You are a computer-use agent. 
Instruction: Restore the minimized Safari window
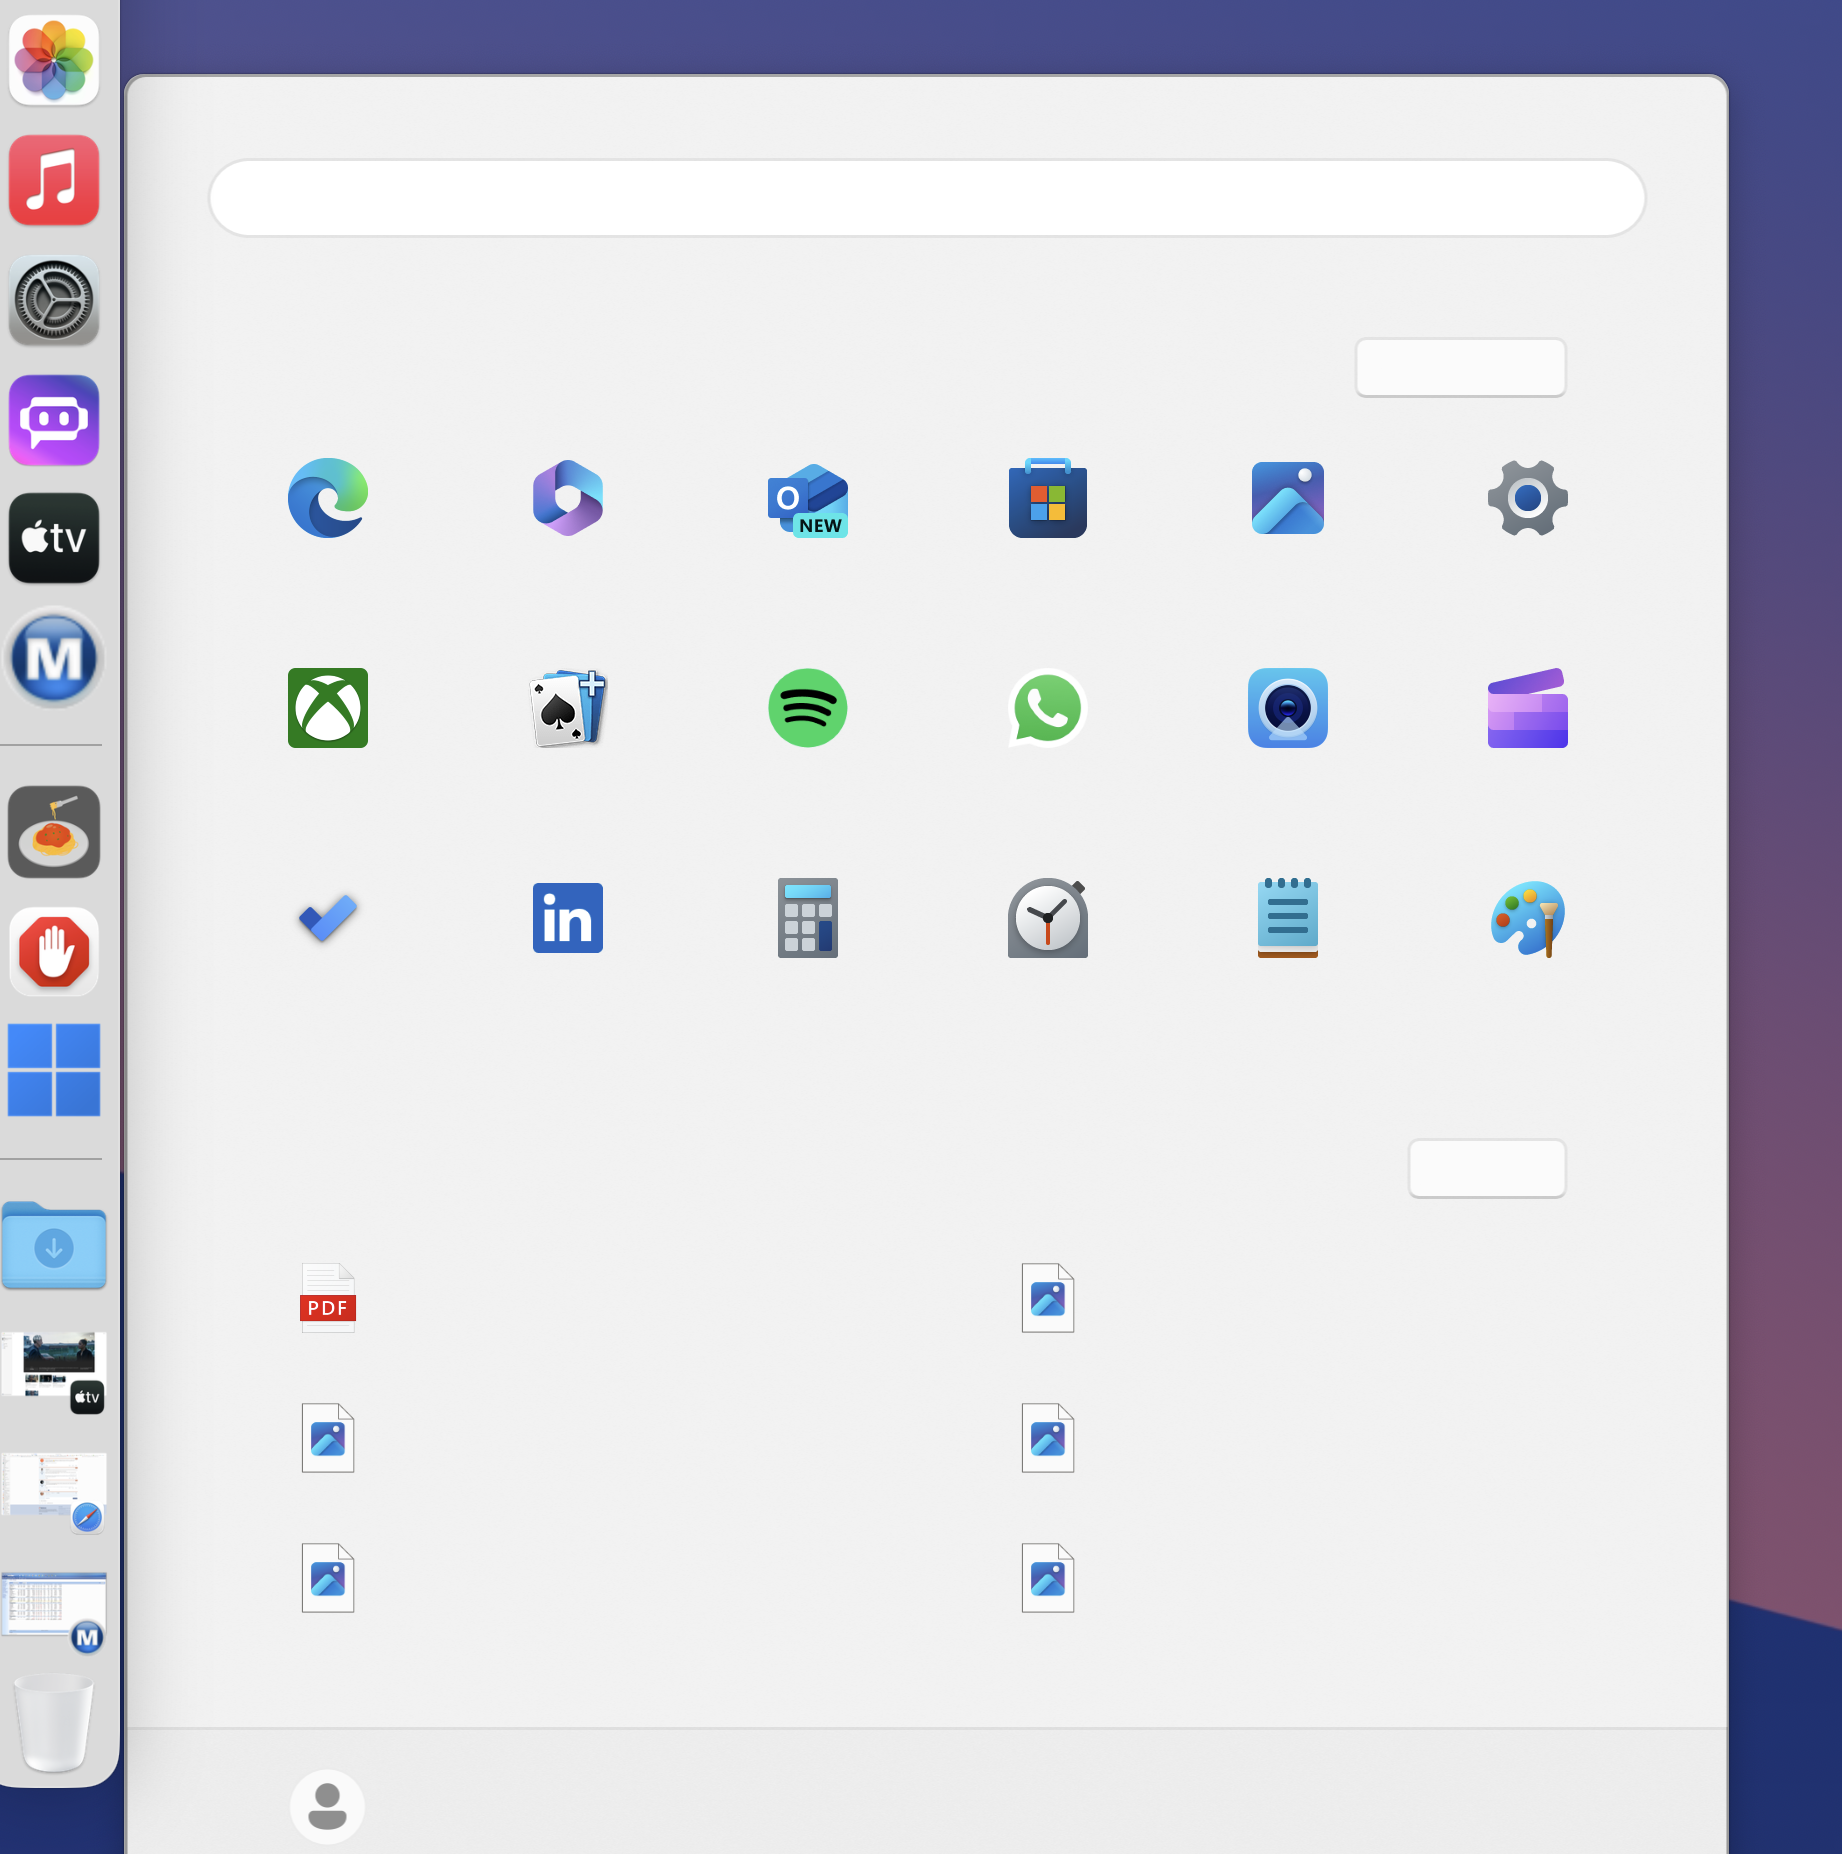click(54, 1491)
